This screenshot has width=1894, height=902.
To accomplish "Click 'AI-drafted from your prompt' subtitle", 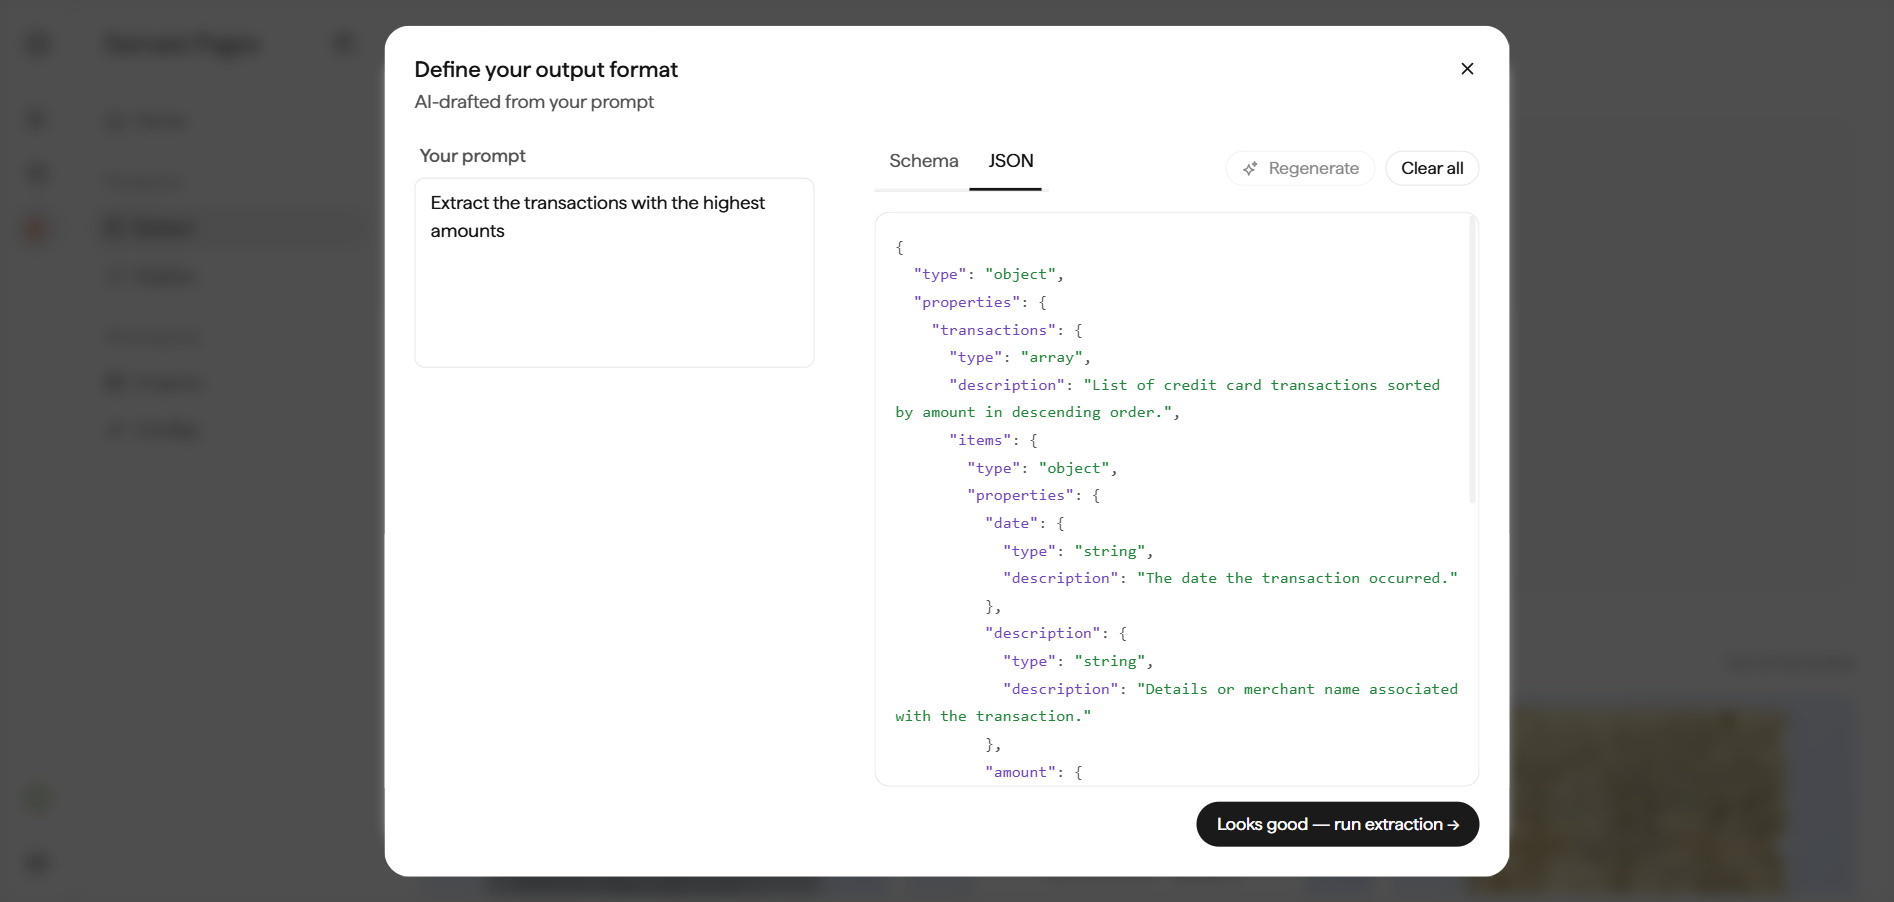I will pos(534,102).
